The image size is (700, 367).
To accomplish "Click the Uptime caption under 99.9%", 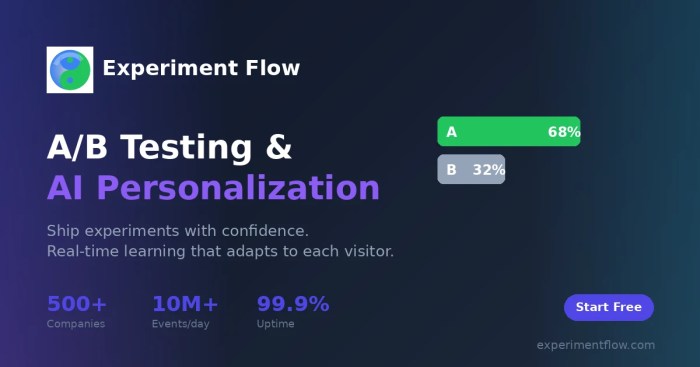I will tap(275, 324).
